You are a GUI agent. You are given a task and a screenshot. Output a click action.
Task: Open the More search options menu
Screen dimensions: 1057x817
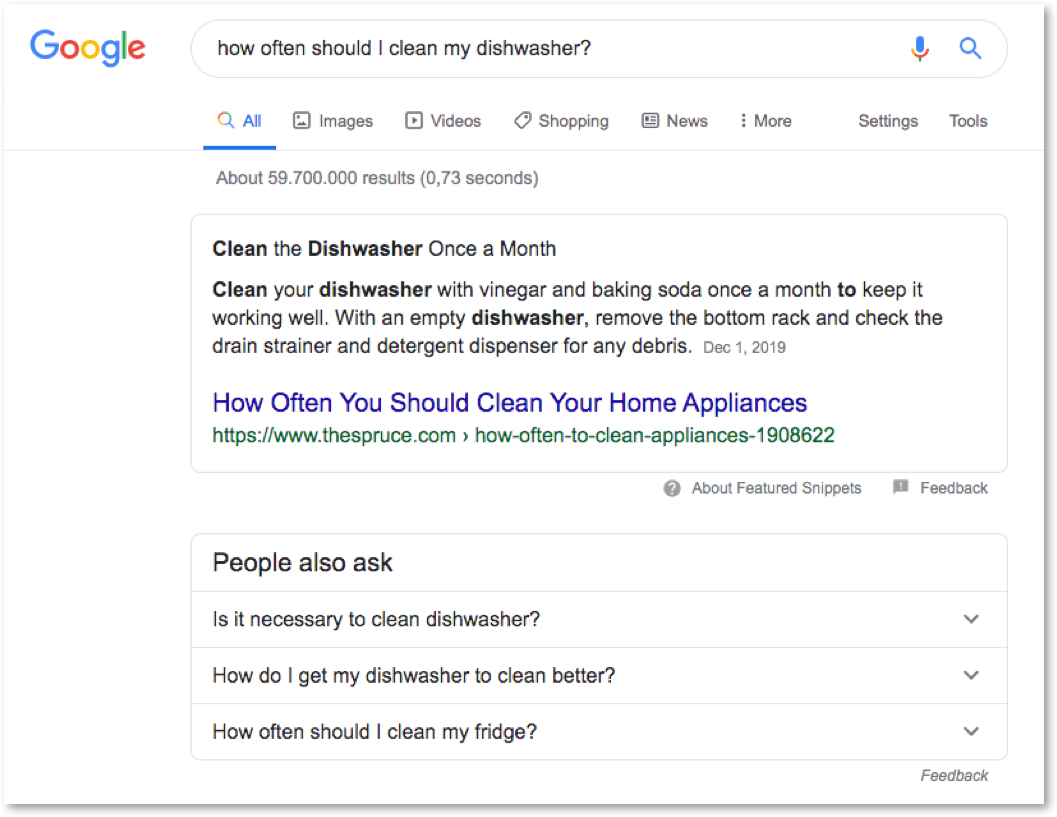tap(765, 120)
